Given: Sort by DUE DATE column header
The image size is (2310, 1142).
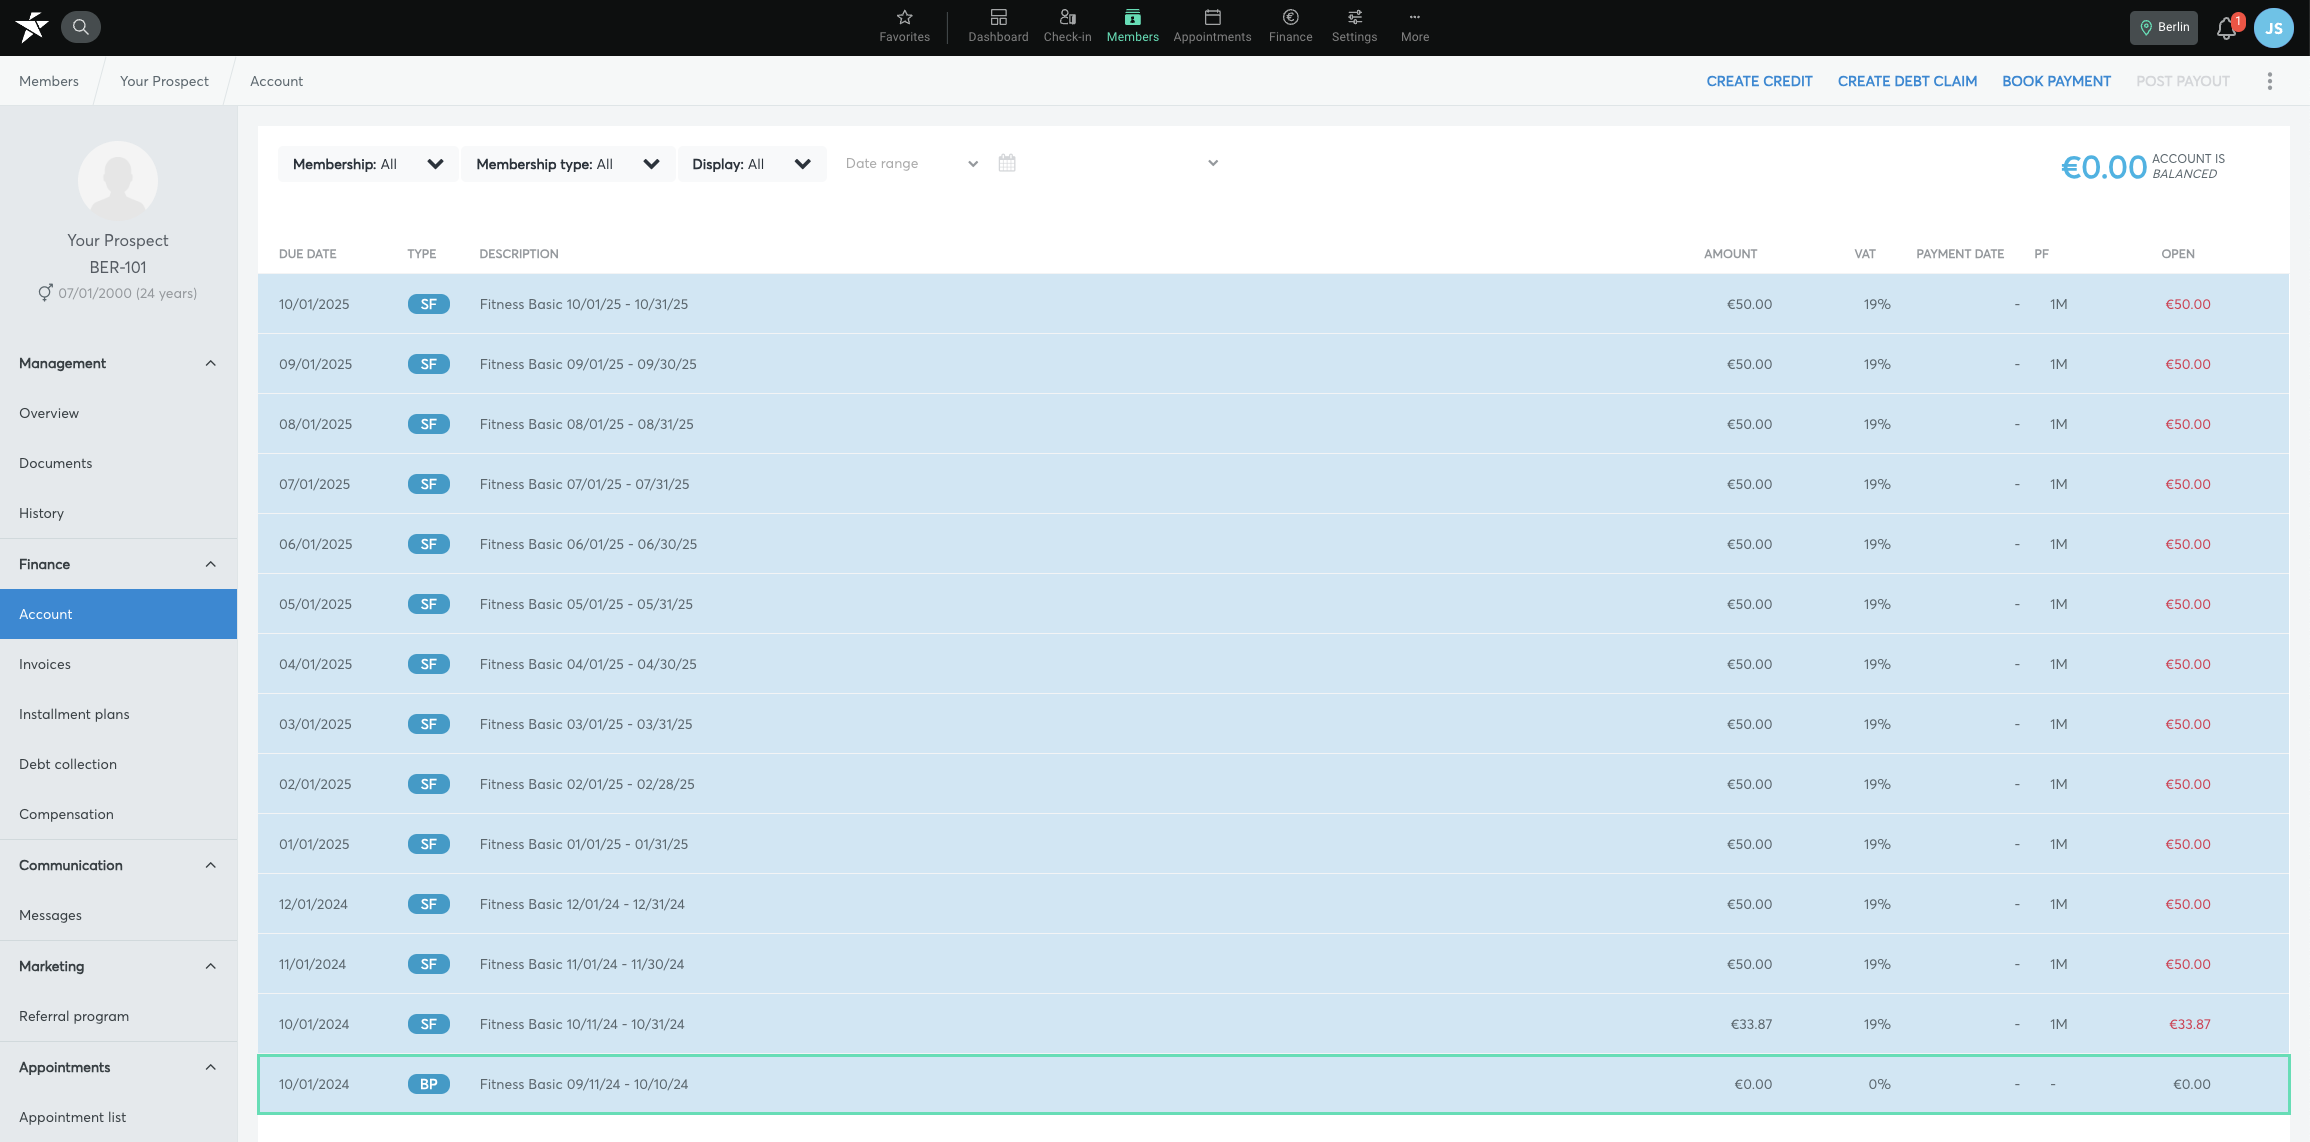Looking at the screenshot, I should pos(307,254).
